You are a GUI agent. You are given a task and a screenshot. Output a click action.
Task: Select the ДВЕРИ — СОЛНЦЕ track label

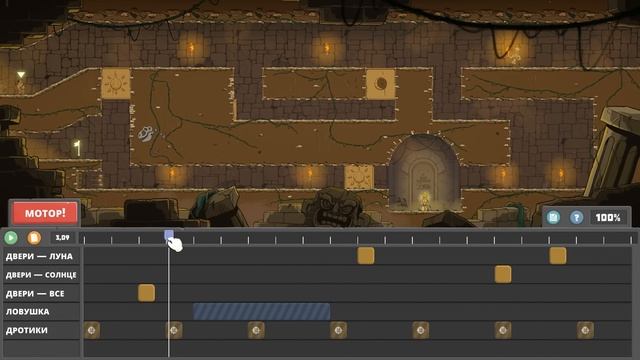pos(41,275)
